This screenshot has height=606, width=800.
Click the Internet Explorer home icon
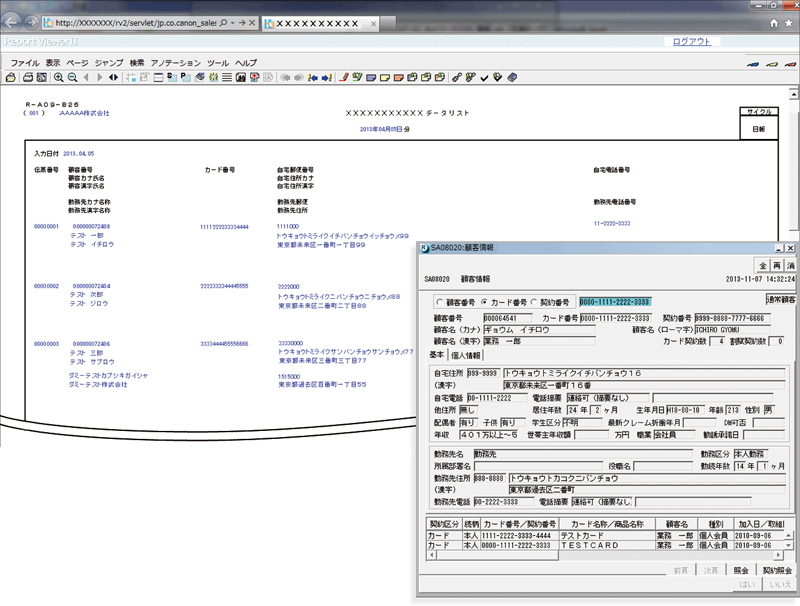tap(774, 23)
